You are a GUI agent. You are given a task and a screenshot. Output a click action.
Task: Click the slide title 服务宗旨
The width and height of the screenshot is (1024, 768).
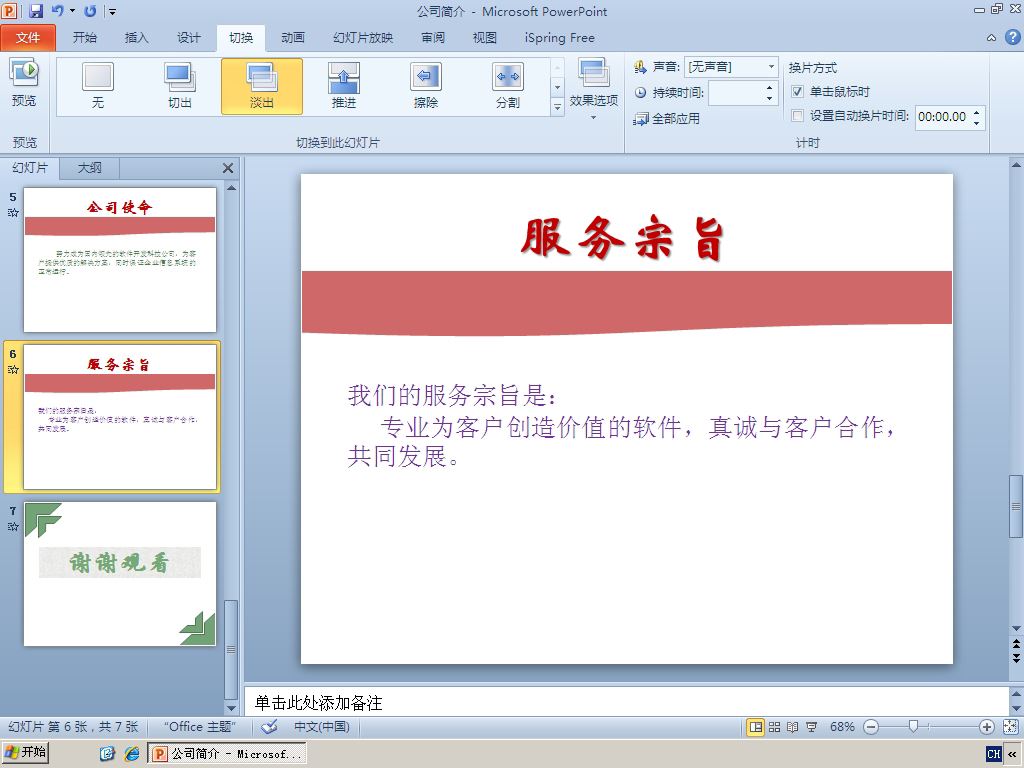point(622,238)
